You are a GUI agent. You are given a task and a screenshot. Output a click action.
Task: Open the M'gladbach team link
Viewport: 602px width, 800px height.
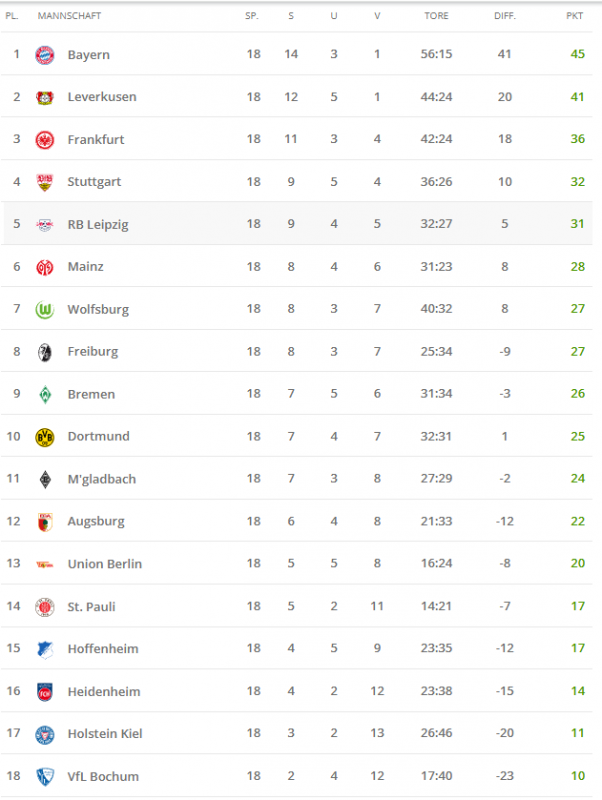pyautogui.click(x=101, y=479)
